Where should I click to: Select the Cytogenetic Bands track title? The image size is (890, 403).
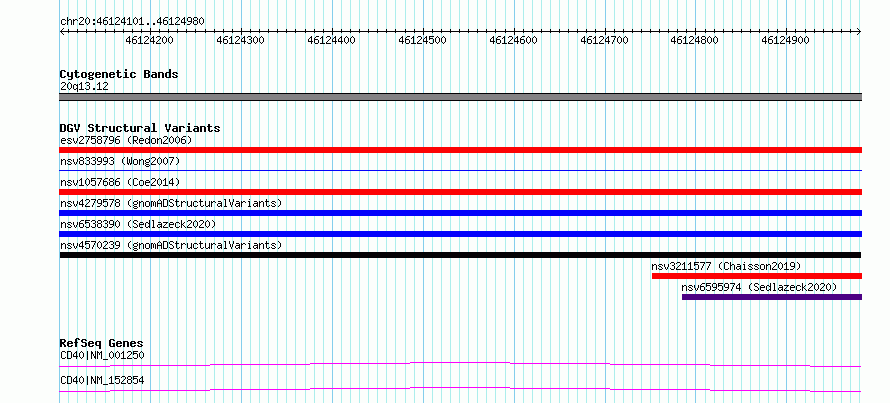tap(119, 74)
